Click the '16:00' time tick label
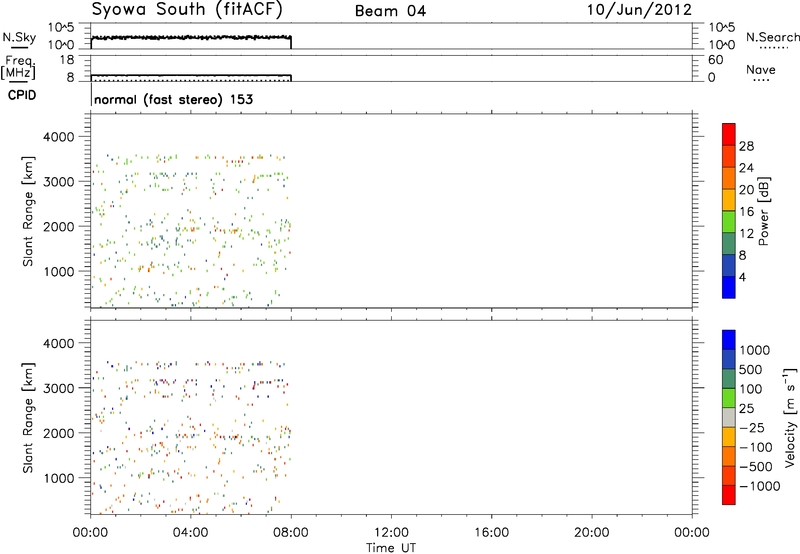Viewport: 800px width, 554px height. [x=491, y=533]
